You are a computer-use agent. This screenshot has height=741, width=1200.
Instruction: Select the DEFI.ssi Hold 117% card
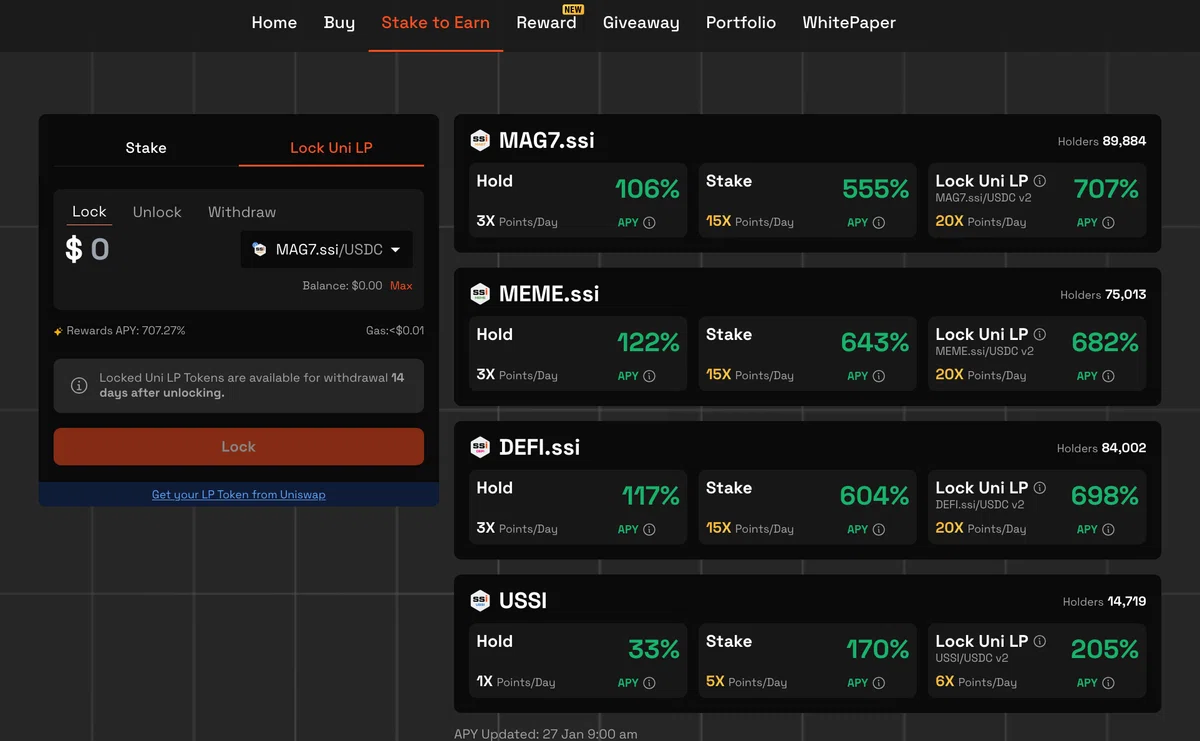[578, 506]
